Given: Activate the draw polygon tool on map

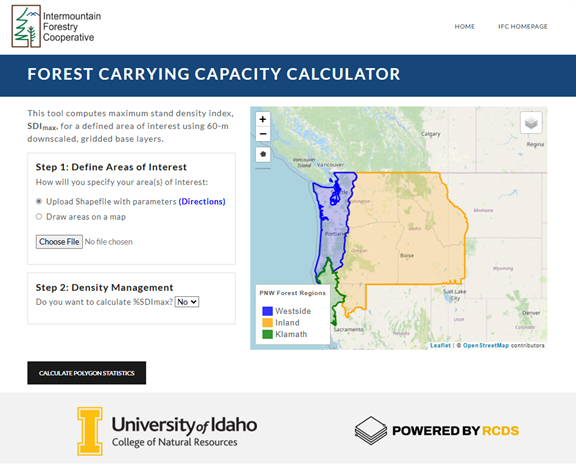Looking at the screenshot, I should click(x=263, y=154).
